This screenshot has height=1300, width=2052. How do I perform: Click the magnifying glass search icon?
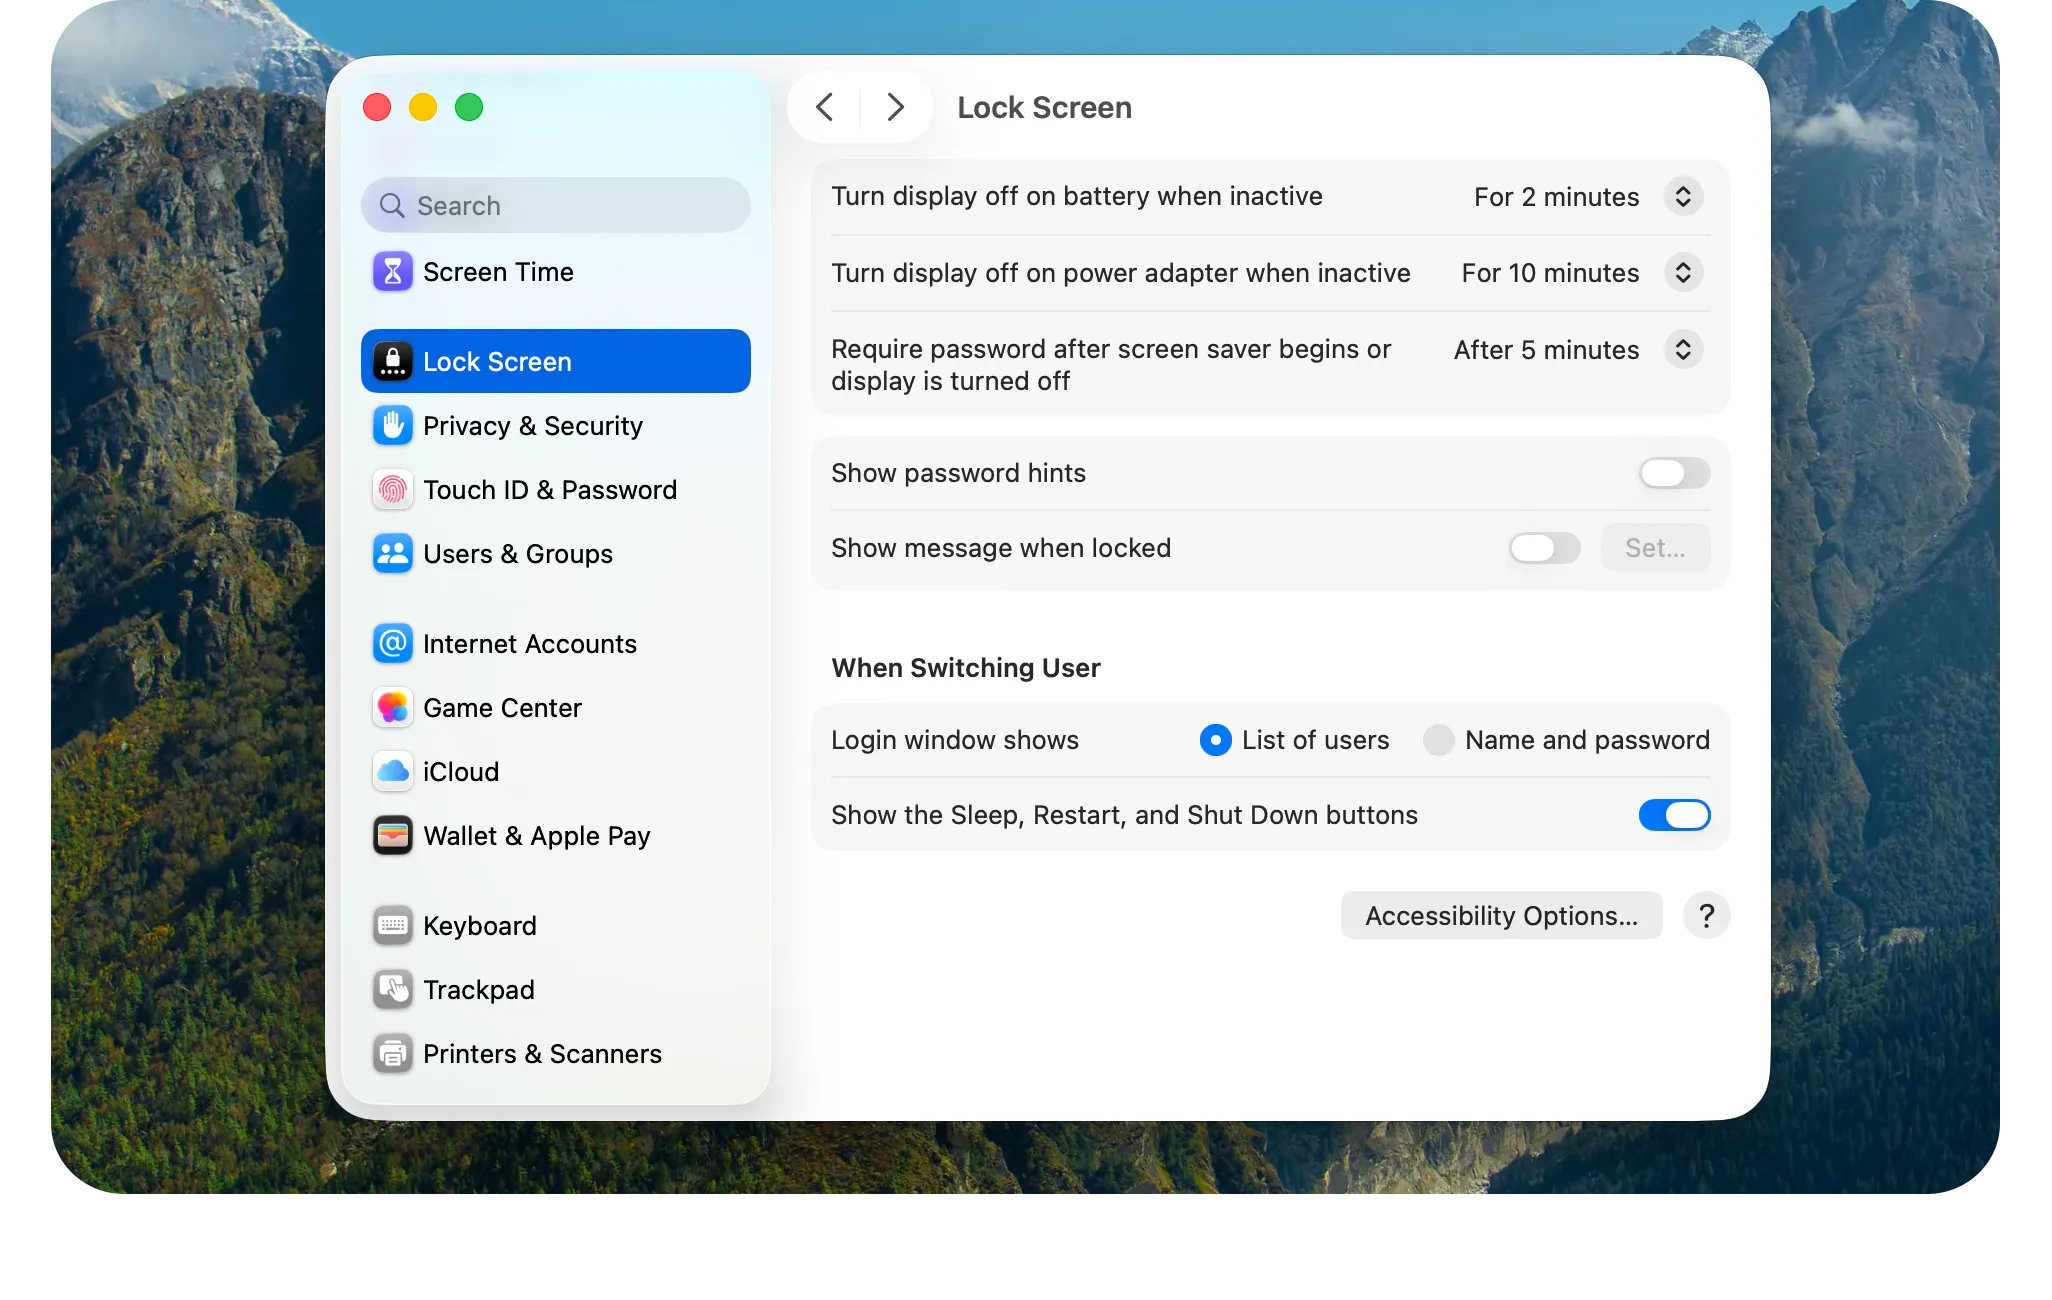pyautogui.click(x=392, y=206)
